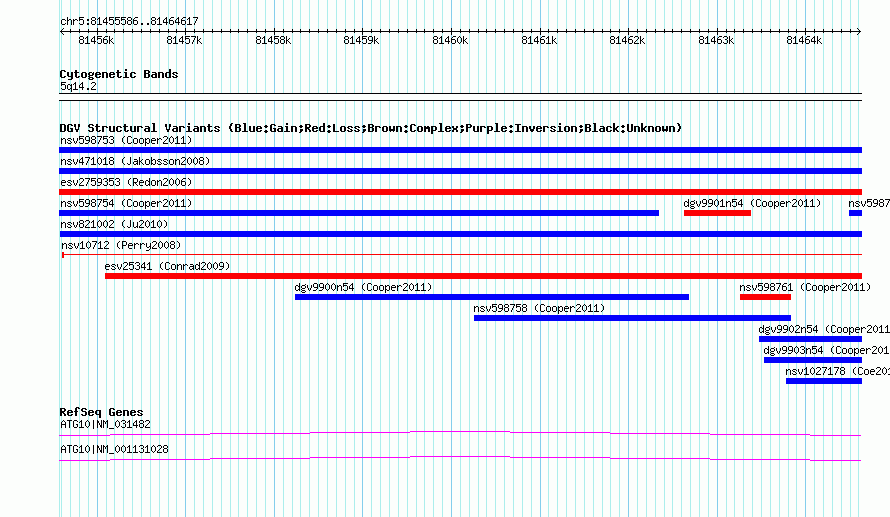Click the blue bar under nsv598754
This screenshot has width=890, height=517.
coord(359,213)
